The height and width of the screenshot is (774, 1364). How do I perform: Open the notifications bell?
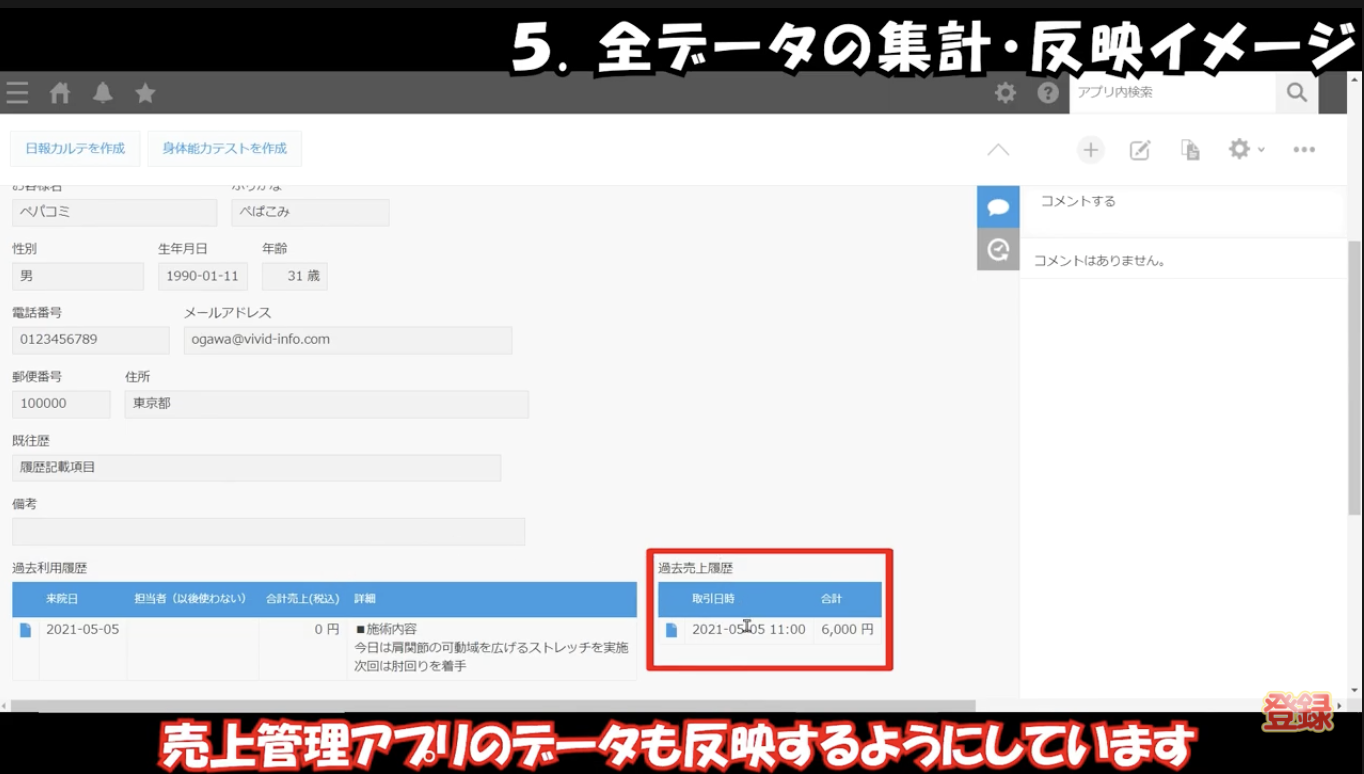coord(102,93)
